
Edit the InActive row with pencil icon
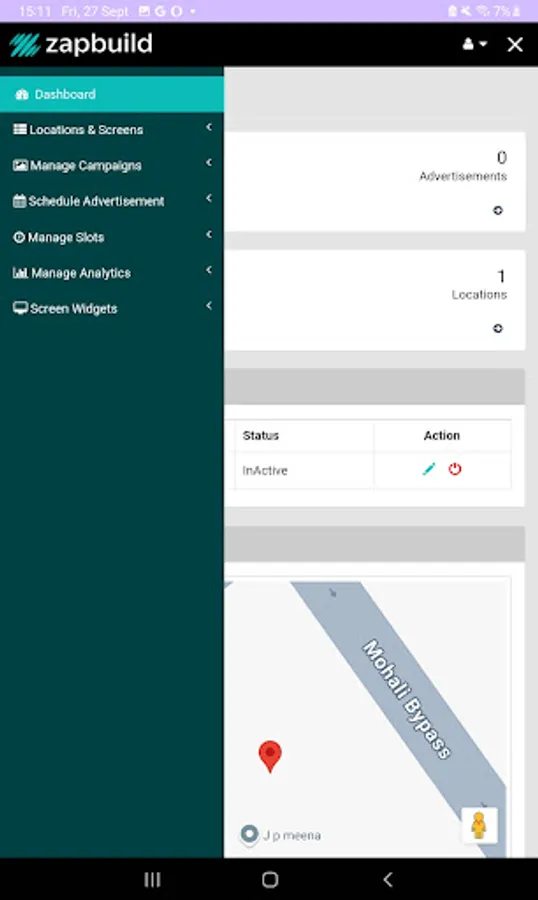(x=429, y=469)
